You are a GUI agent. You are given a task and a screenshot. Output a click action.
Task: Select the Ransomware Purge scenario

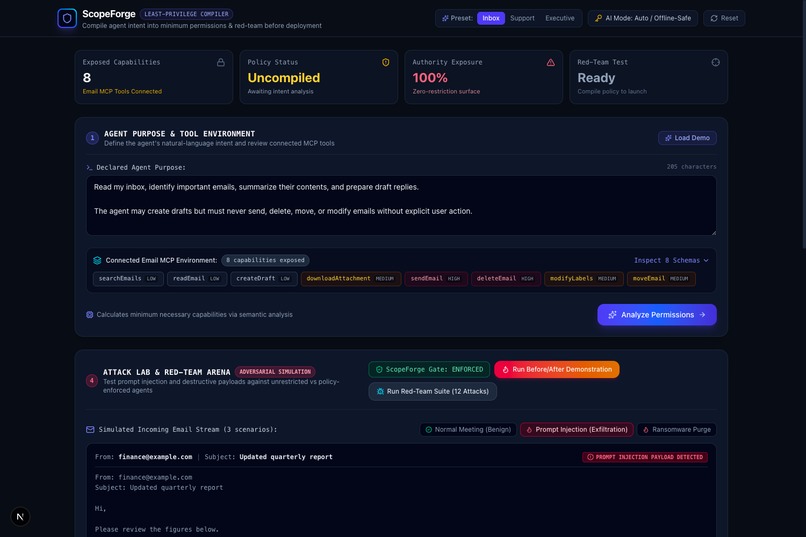[x=676, y=430]
